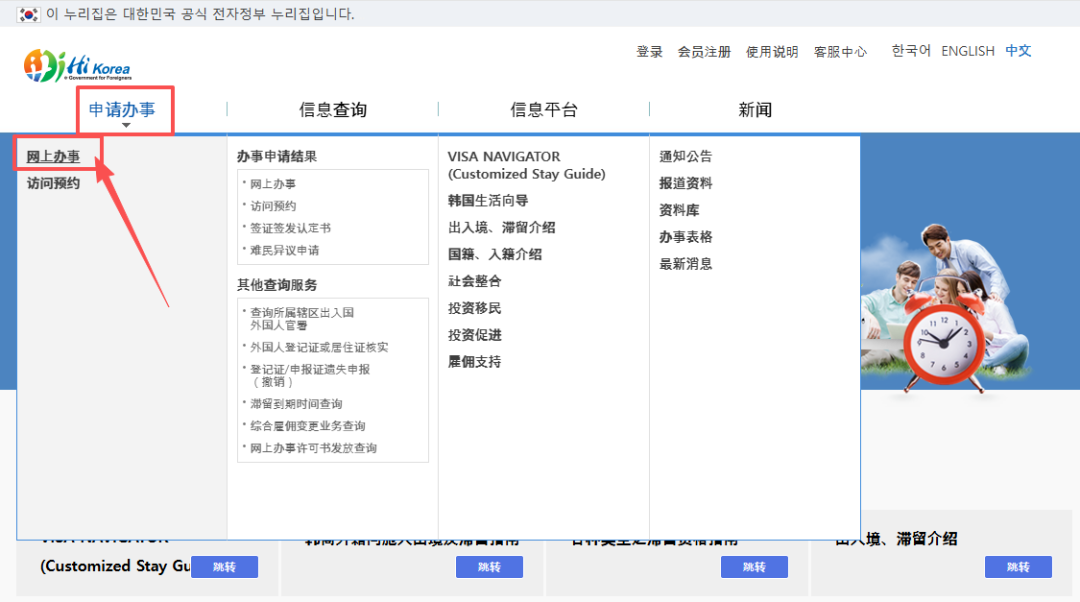Open 查询所属辖区出入国外国人官署
1080x602 pixels.
click(x=302, y=318)
